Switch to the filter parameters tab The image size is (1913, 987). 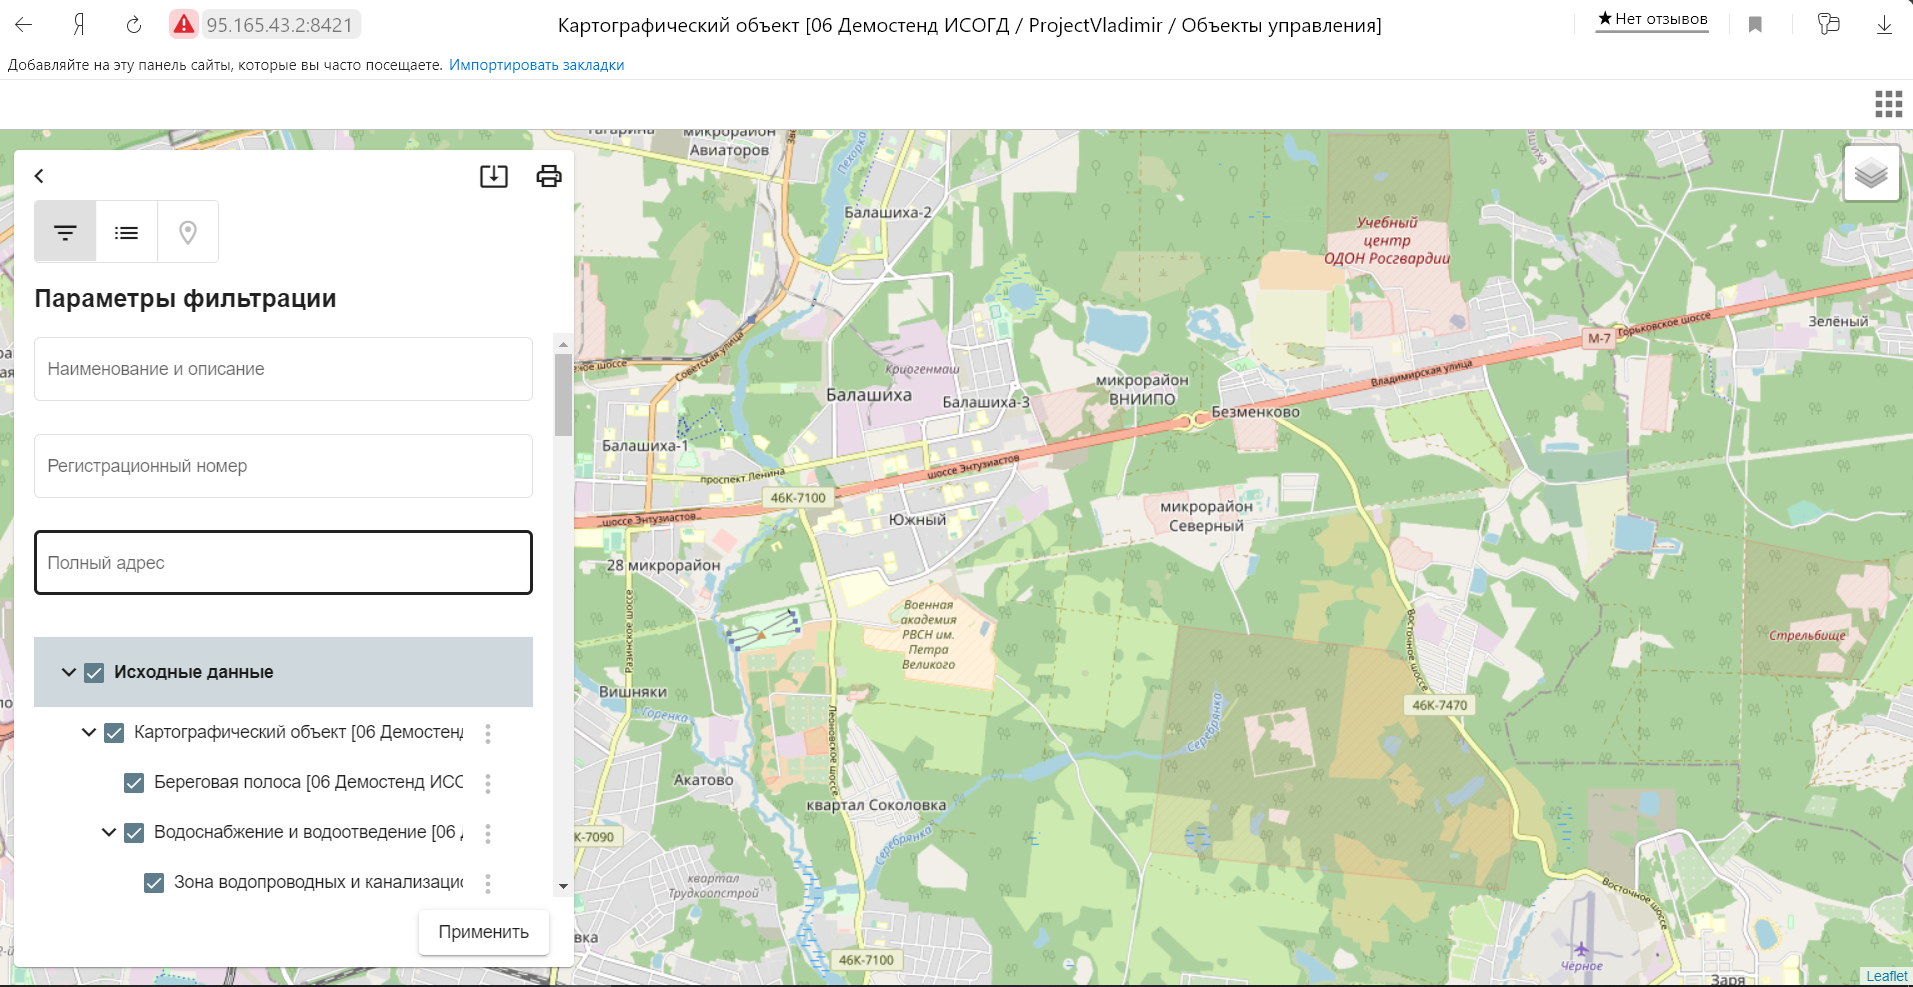(65, 232)
